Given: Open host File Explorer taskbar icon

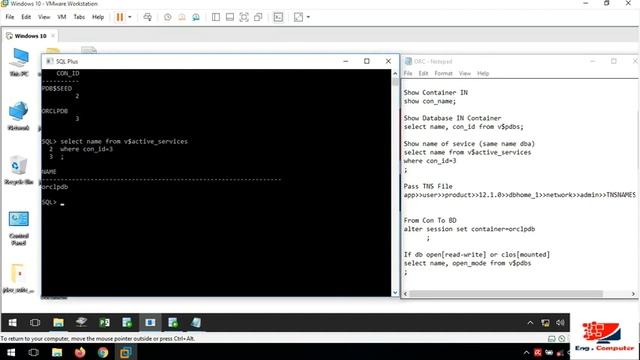Looking at the screenshot, I should click(x=57, y=352).
